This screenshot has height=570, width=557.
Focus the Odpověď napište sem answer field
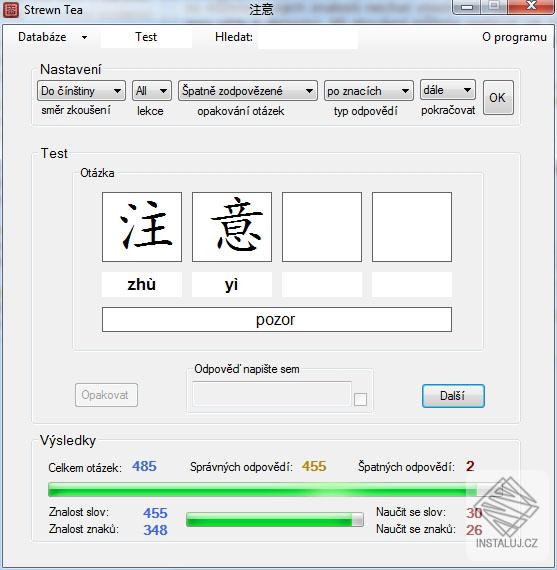pyautogui.click(x=272, y=393)
